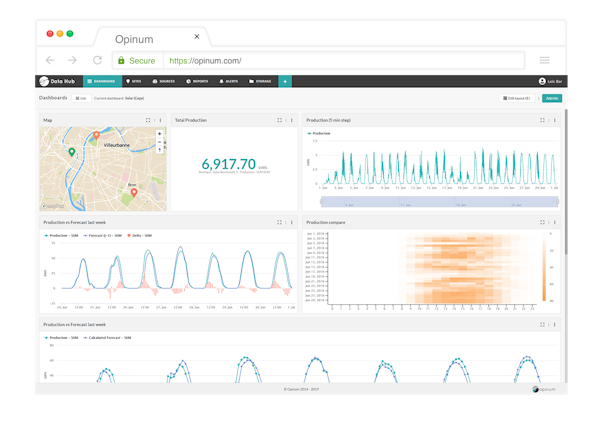Open the Storage section

(x=260, y=81)
